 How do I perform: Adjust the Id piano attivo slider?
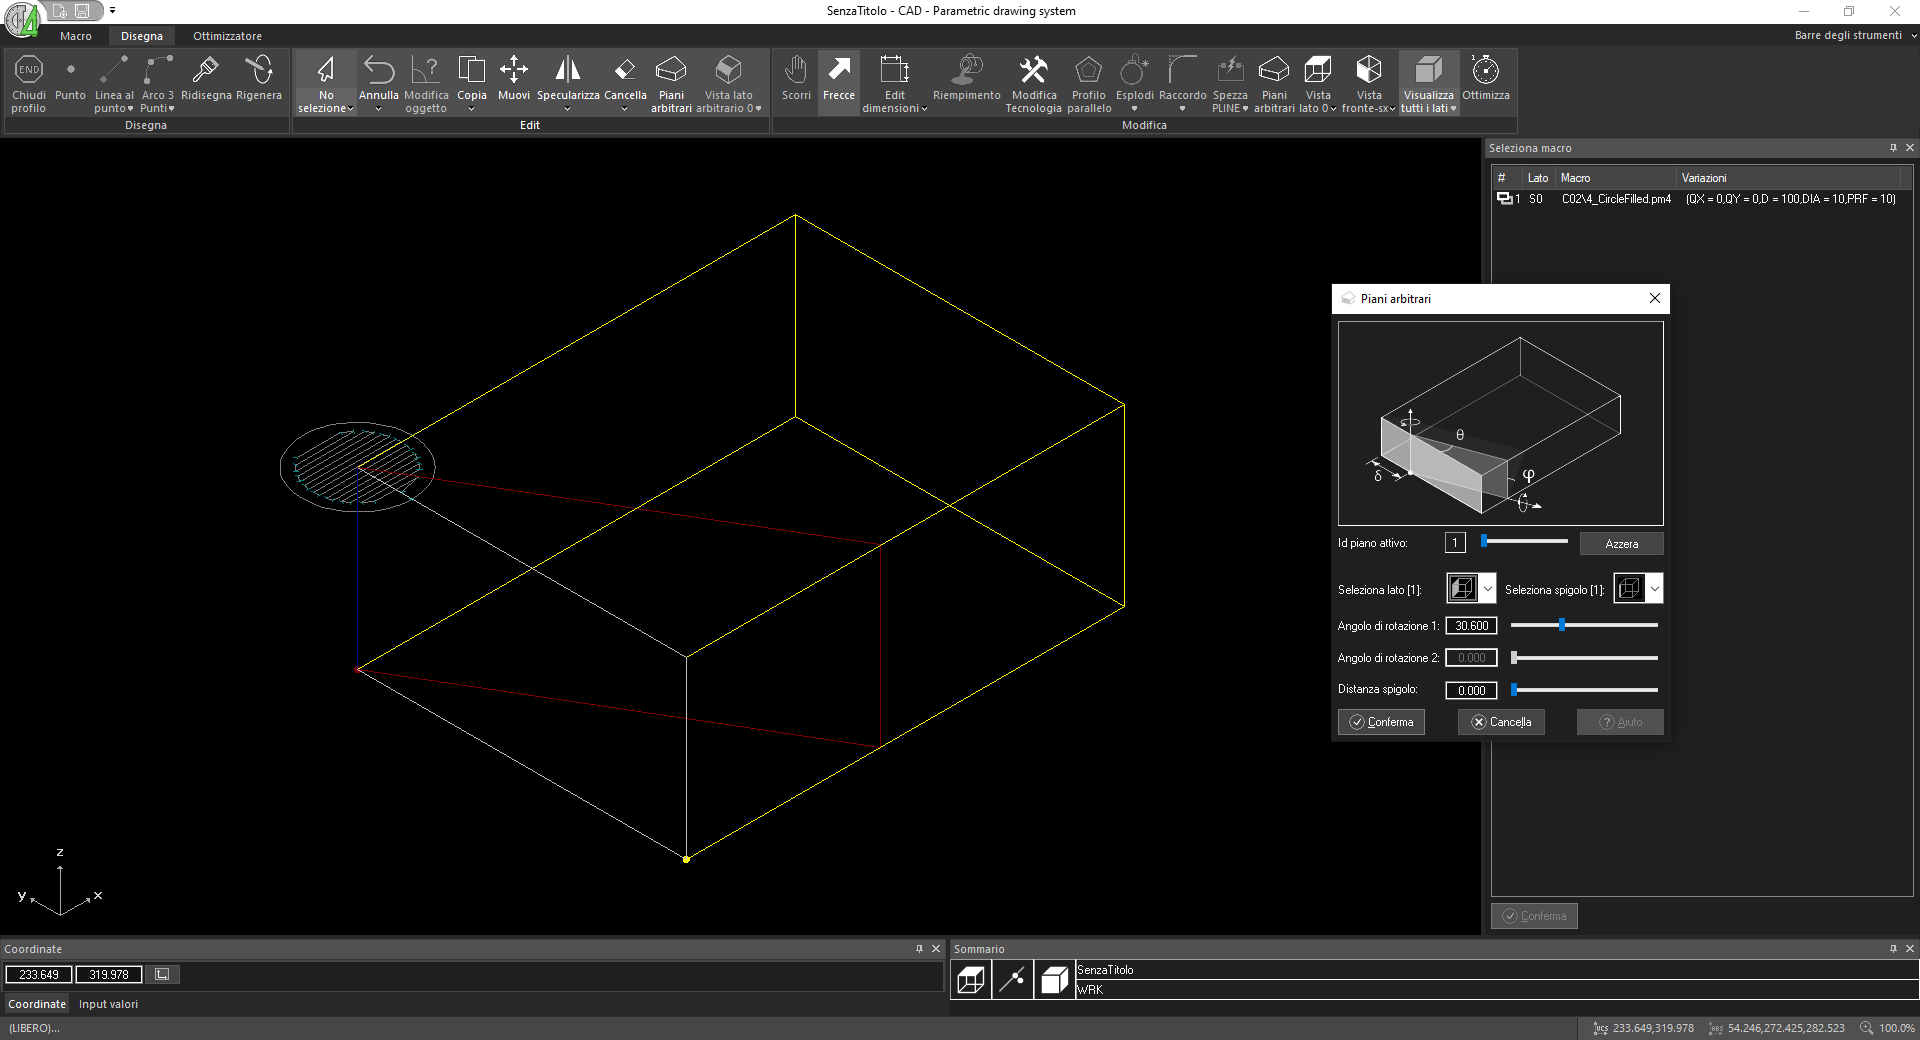(x=1525, y=541)
